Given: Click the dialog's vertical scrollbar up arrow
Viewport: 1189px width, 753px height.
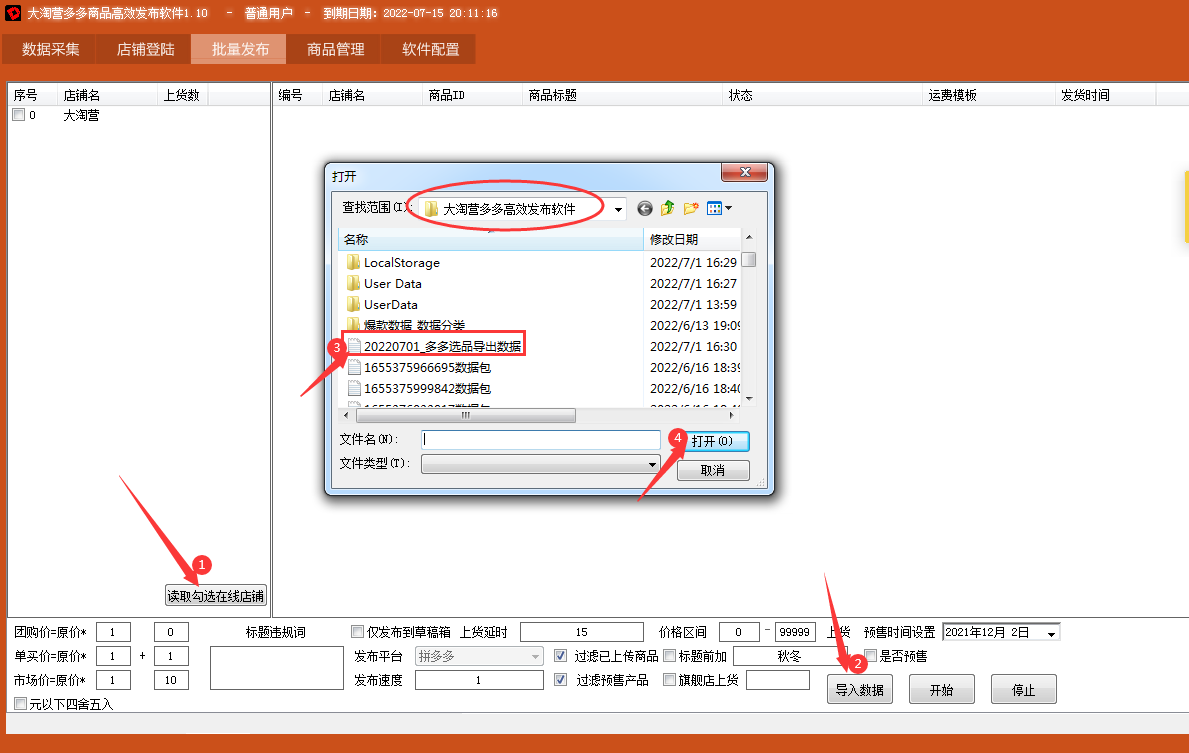Looking at the screenshot, I should (749, 237).
